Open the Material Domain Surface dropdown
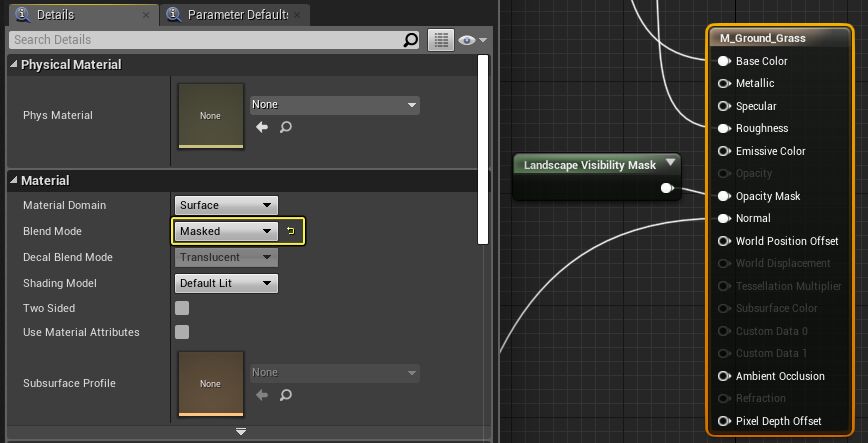The image size is (868, 443). tap(225, 205)
